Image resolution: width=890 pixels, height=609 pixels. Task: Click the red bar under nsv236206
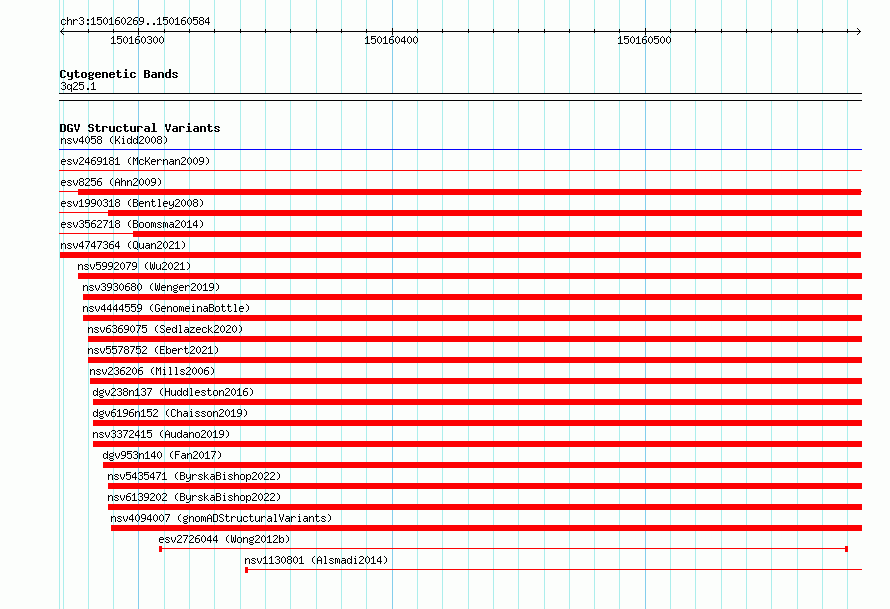(476, 381)
